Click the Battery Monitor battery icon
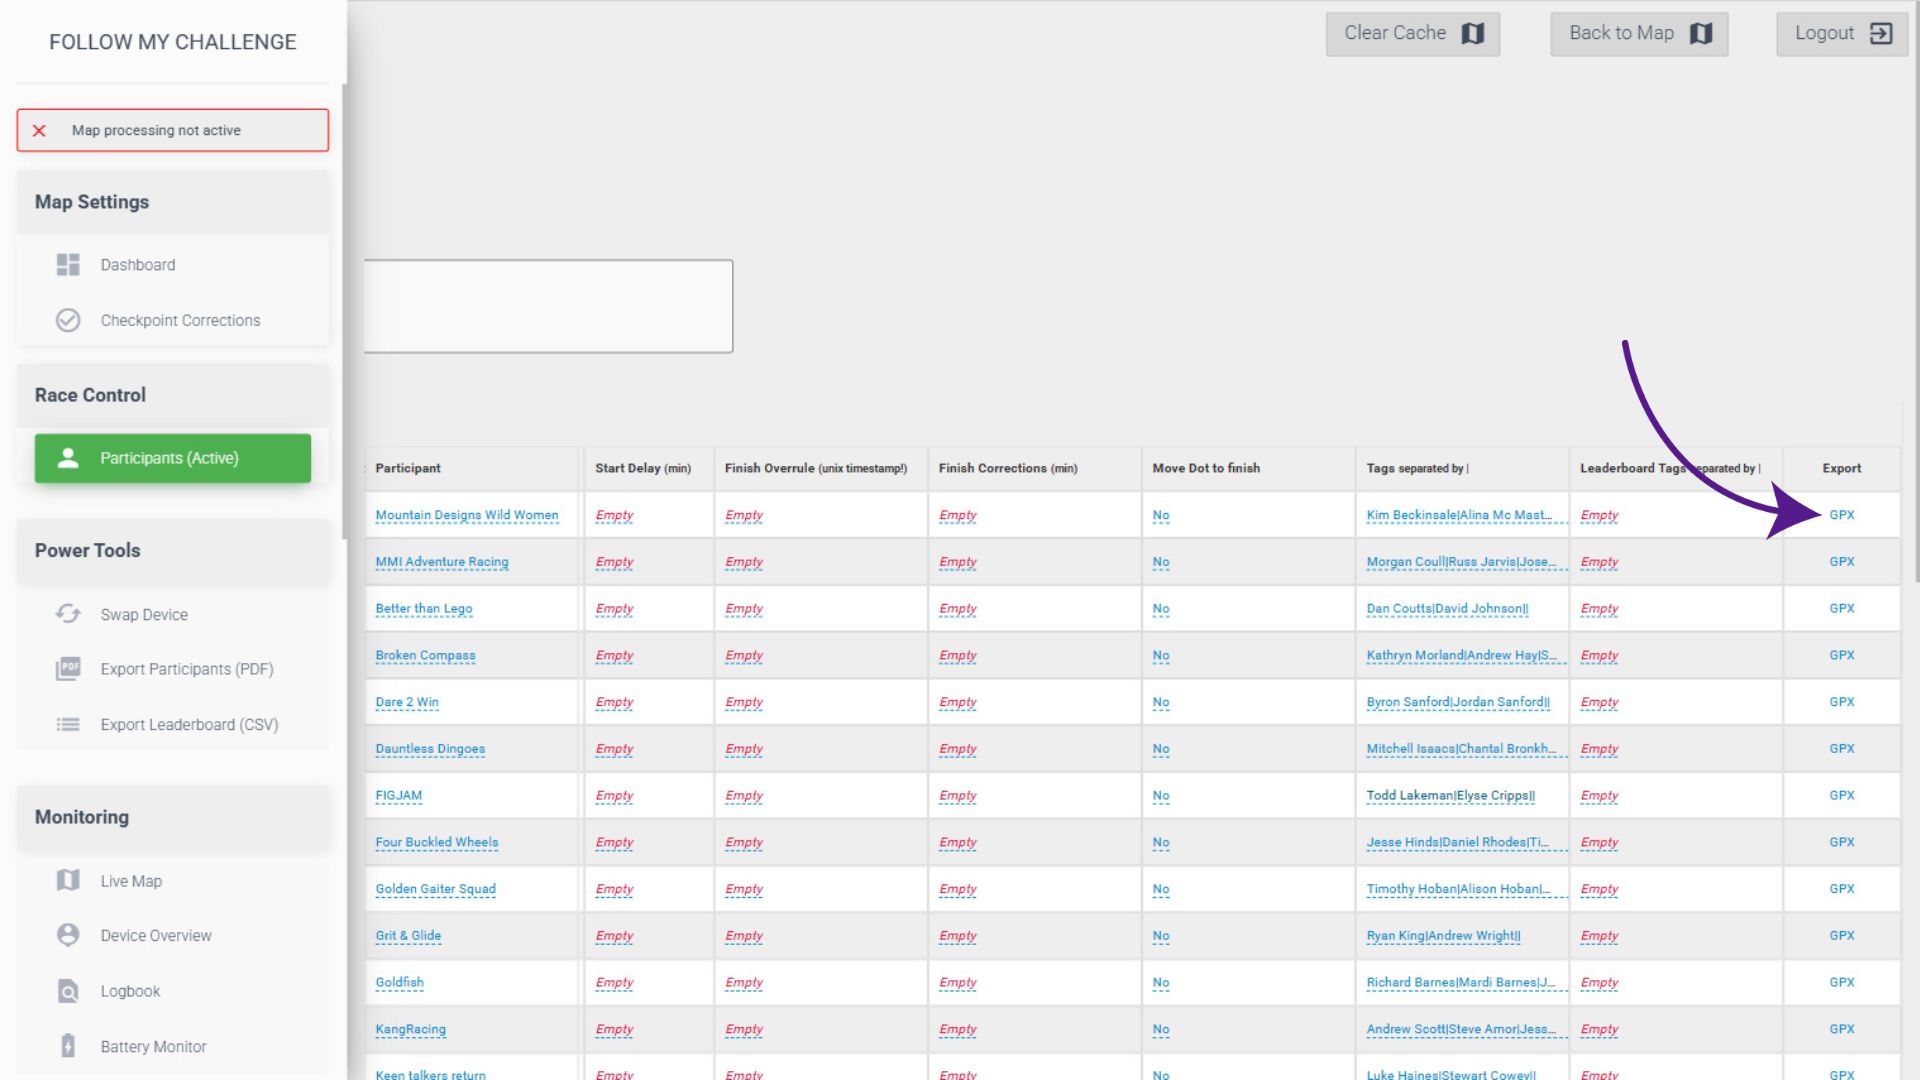Image resolution: width=1920 pixels, height=1080 pixels. [x=68, y=1046]
